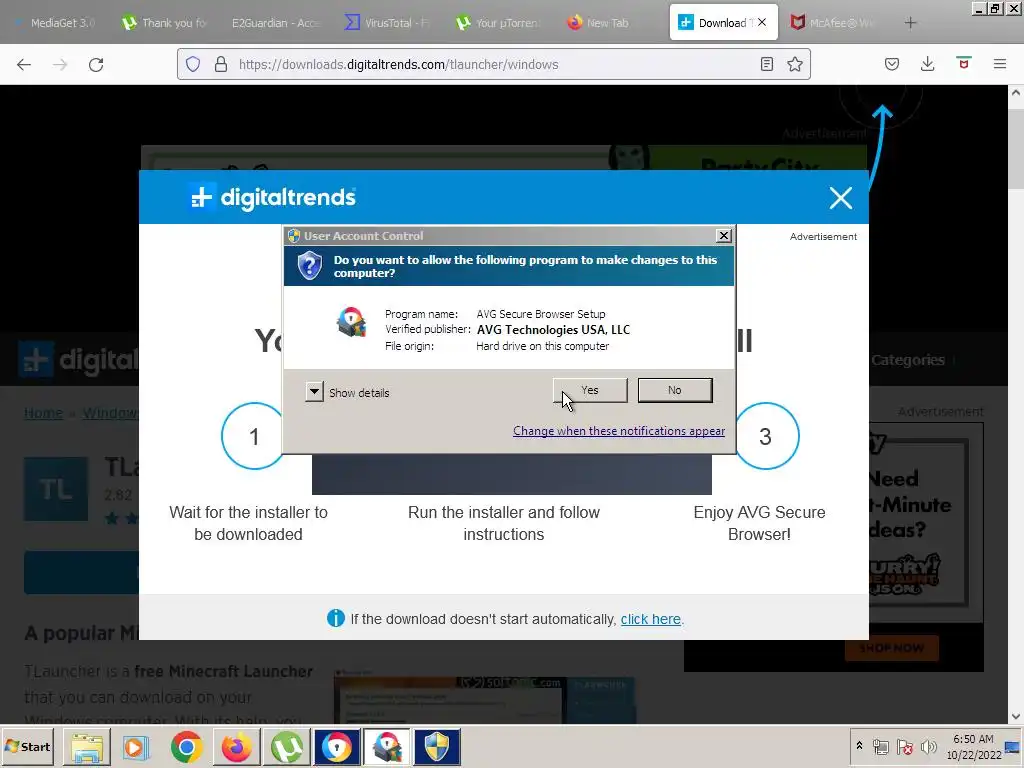Click Yes in User Account Control dialog

pos(590,390)
